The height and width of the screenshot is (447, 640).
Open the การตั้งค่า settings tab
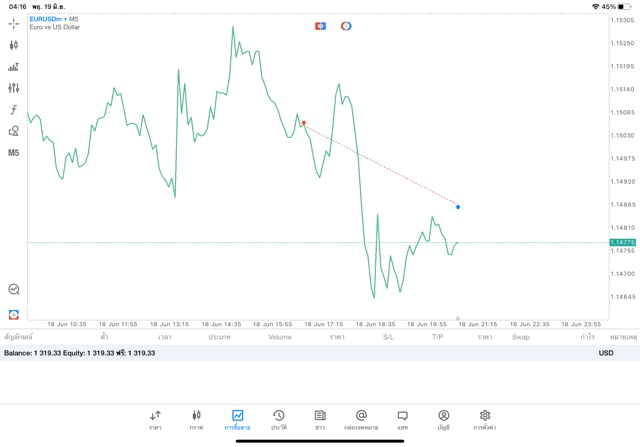[x=485, y=419]
